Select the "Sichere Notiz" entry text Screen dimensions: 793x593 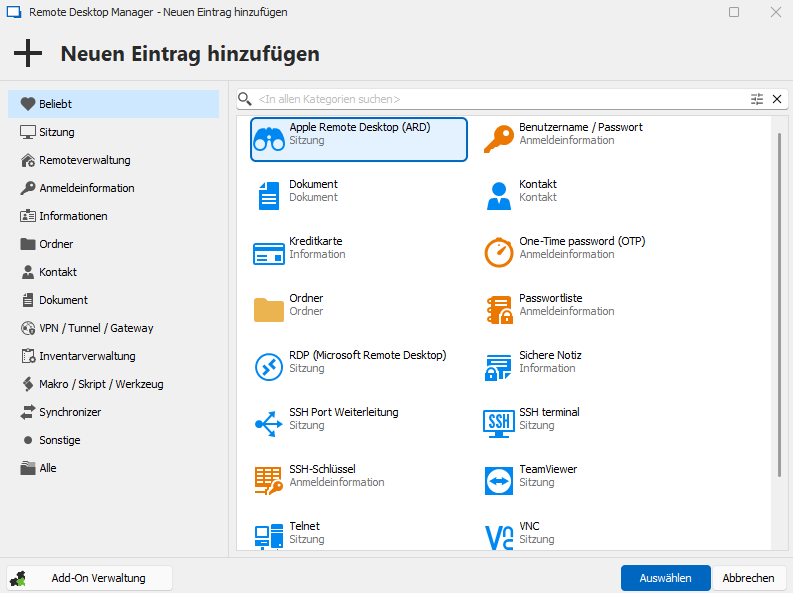click(x=550, y=355)
